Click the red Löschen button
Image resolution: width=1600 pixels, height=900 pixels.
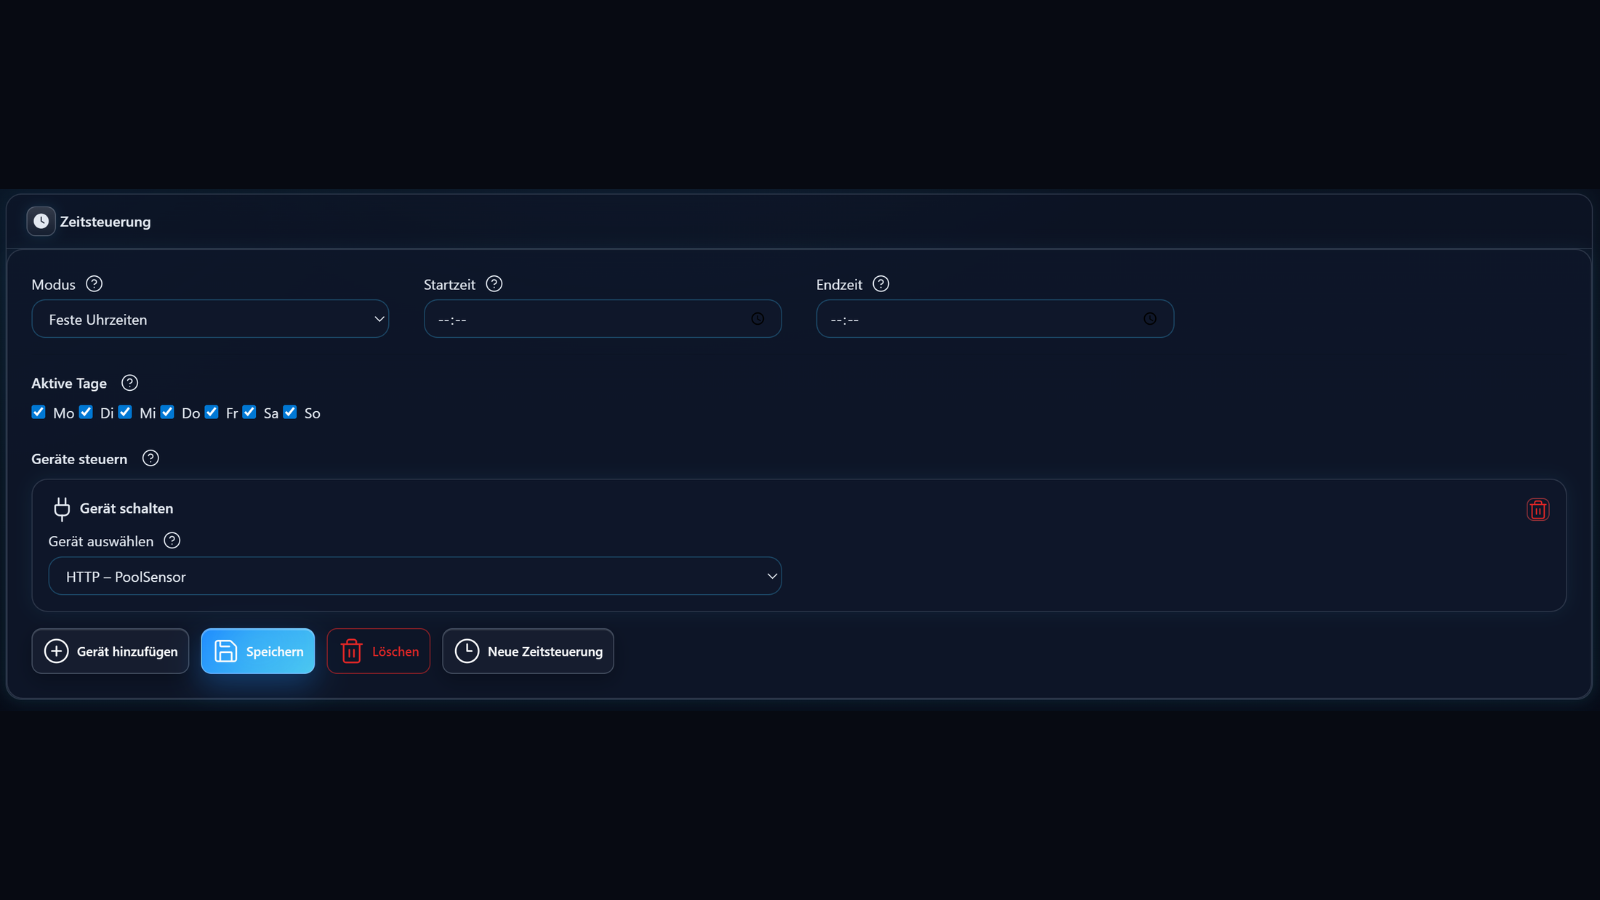coord(378,651)
